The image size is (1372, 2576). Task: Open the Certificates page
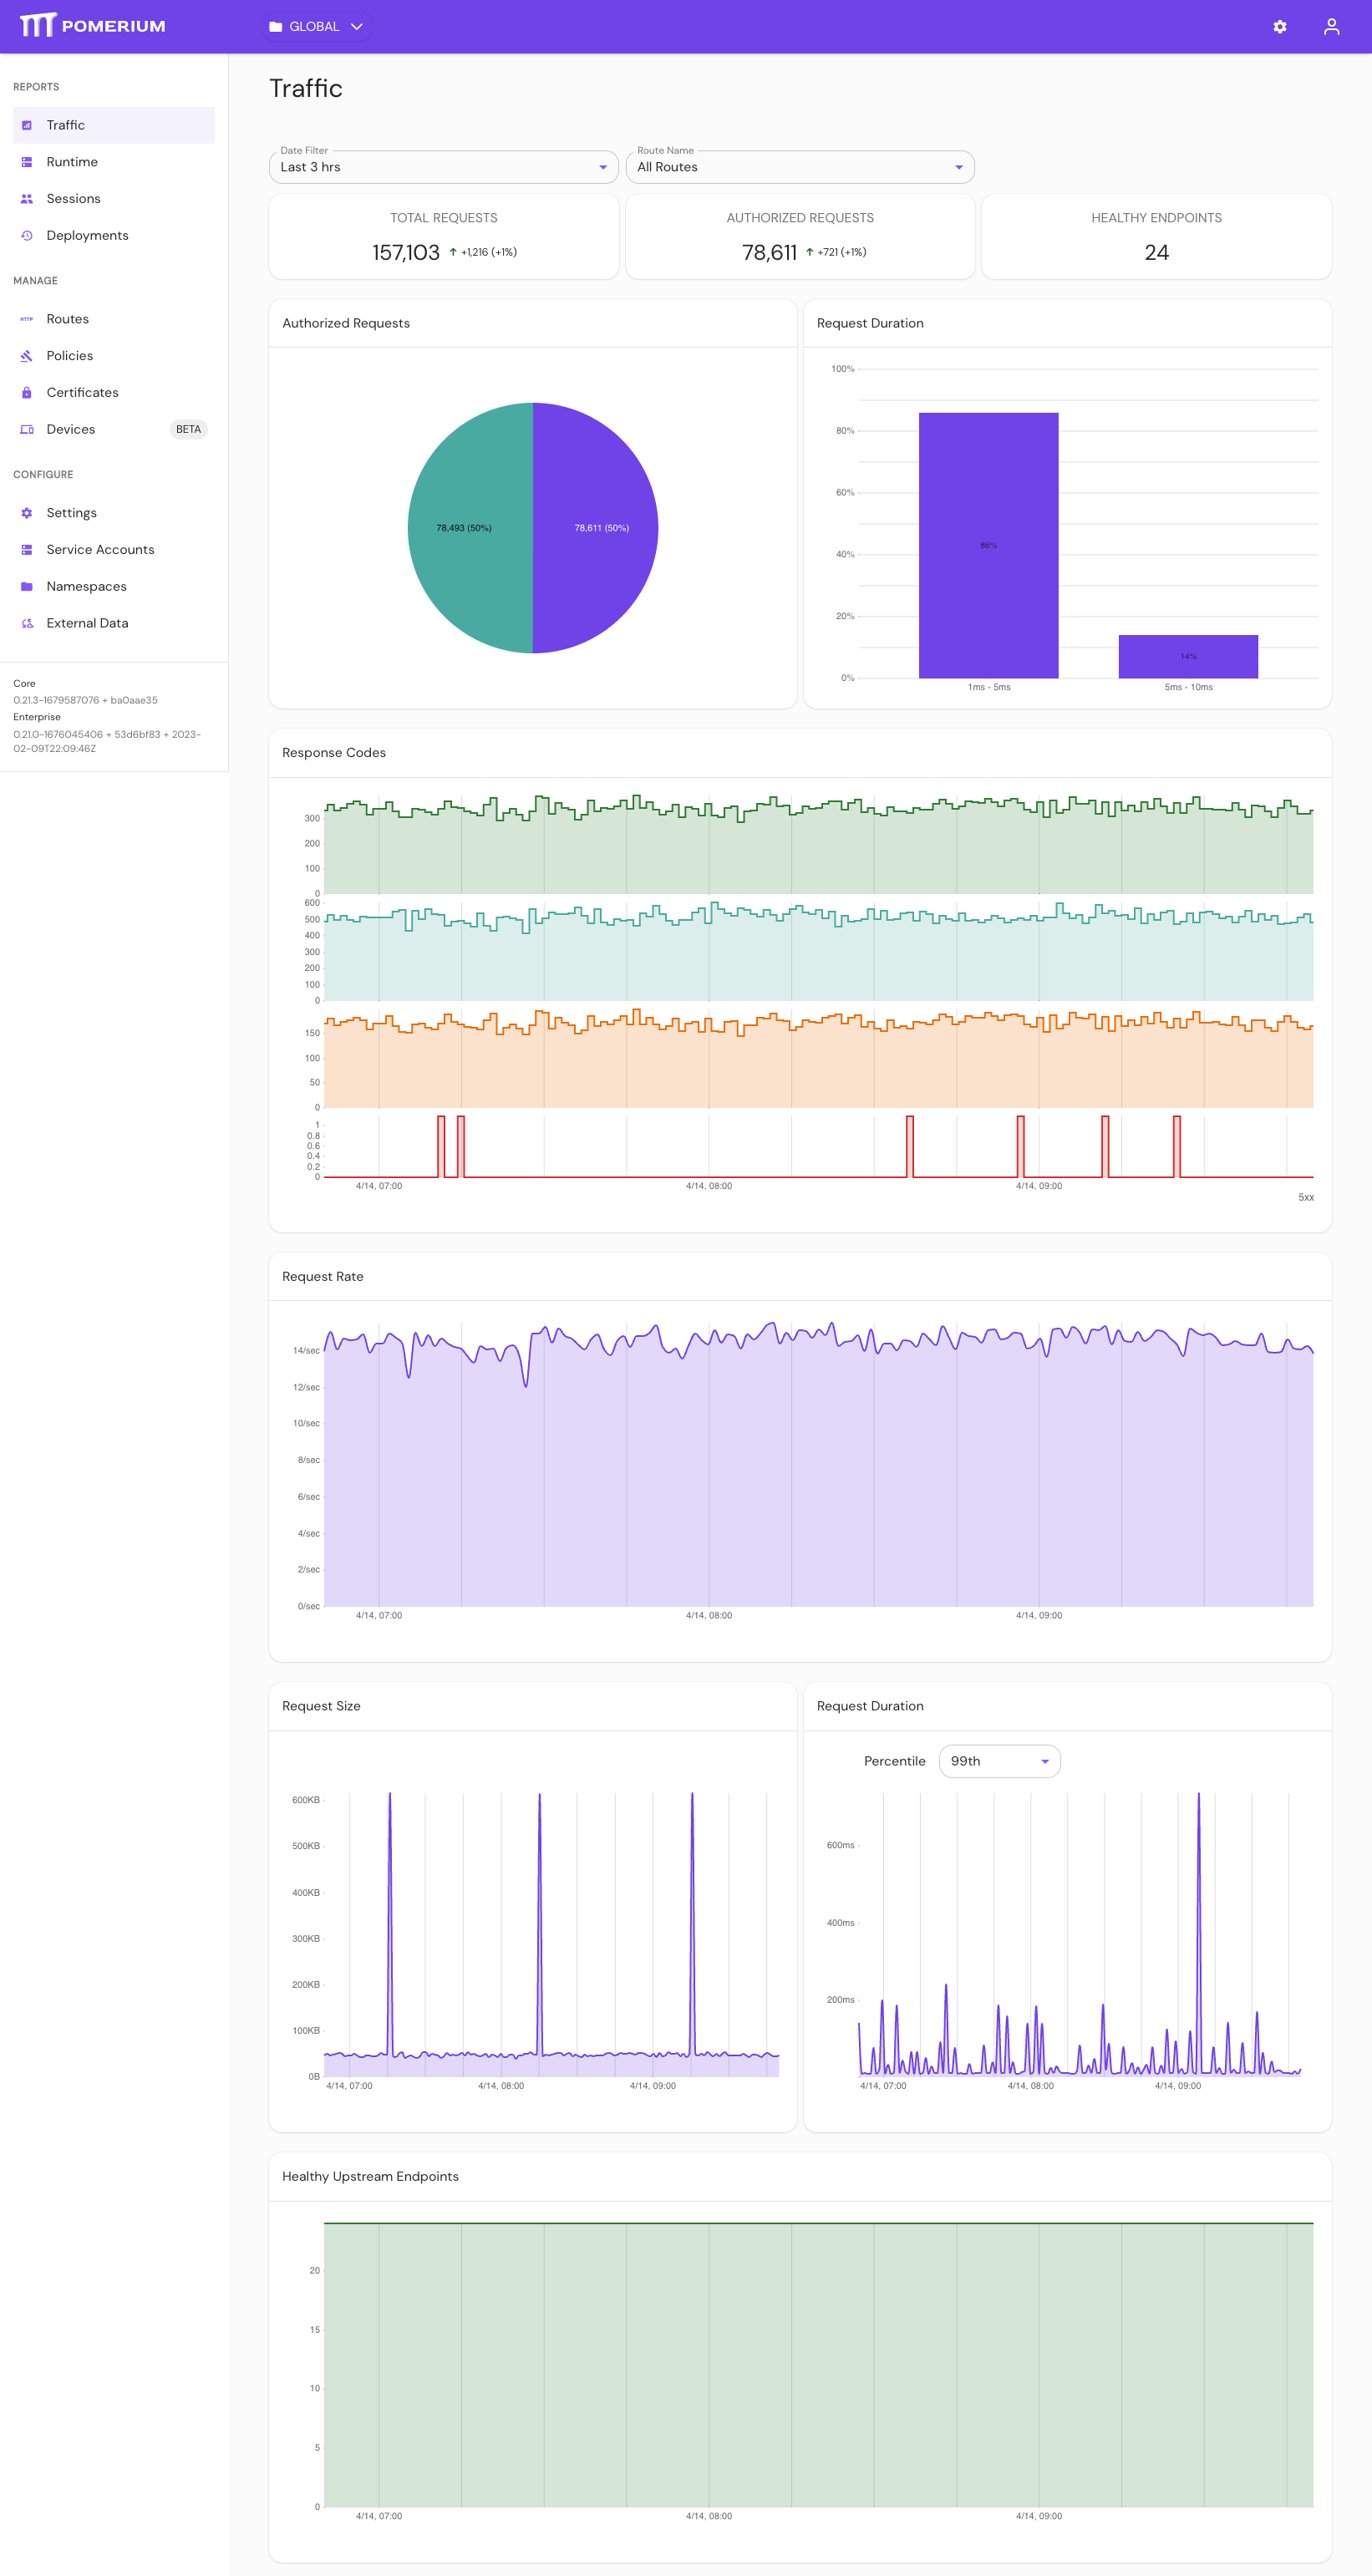(x=114, y=393)
